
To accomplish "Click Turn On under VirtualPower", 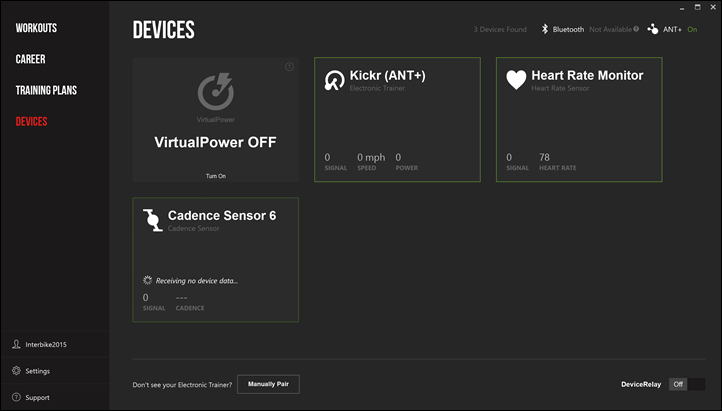I will [x=215, y=176].
